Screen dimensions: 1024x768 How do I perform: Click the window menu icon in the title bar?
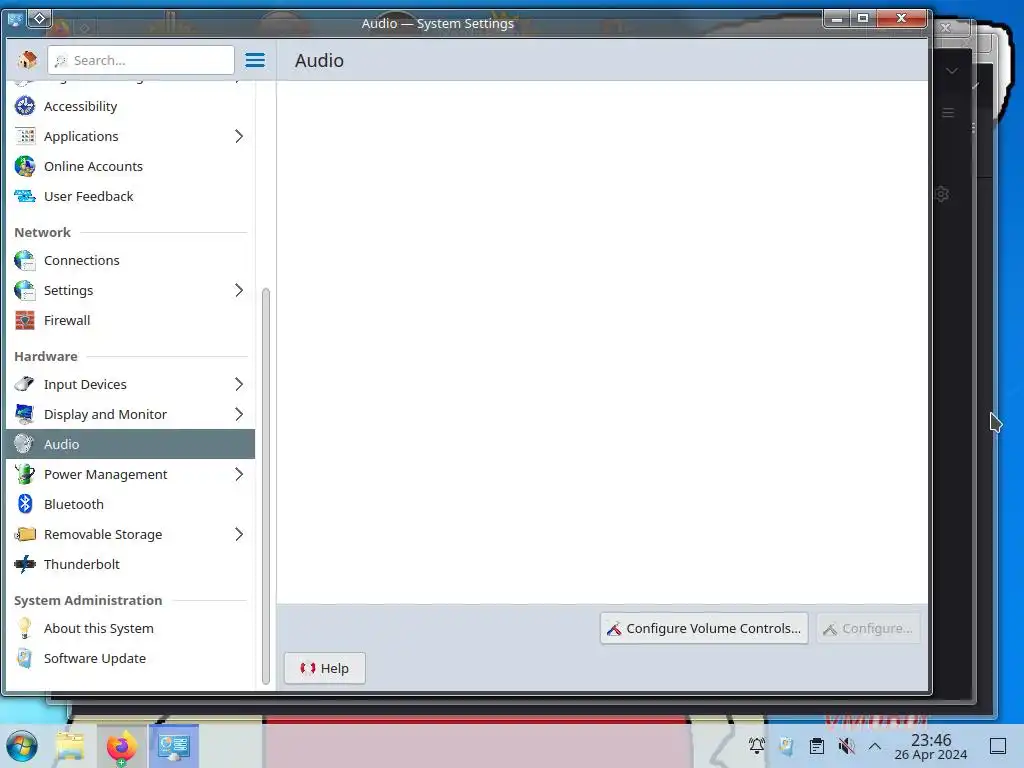14,19
